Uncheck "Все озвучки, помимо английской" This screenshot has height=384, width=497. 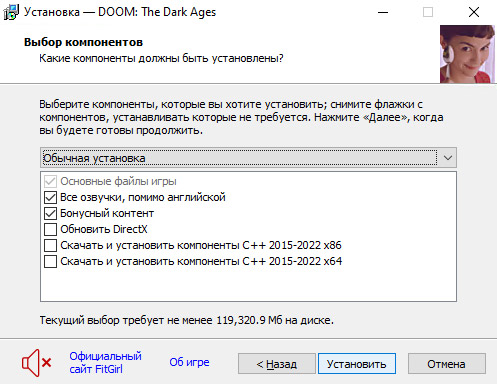[50, 197]
